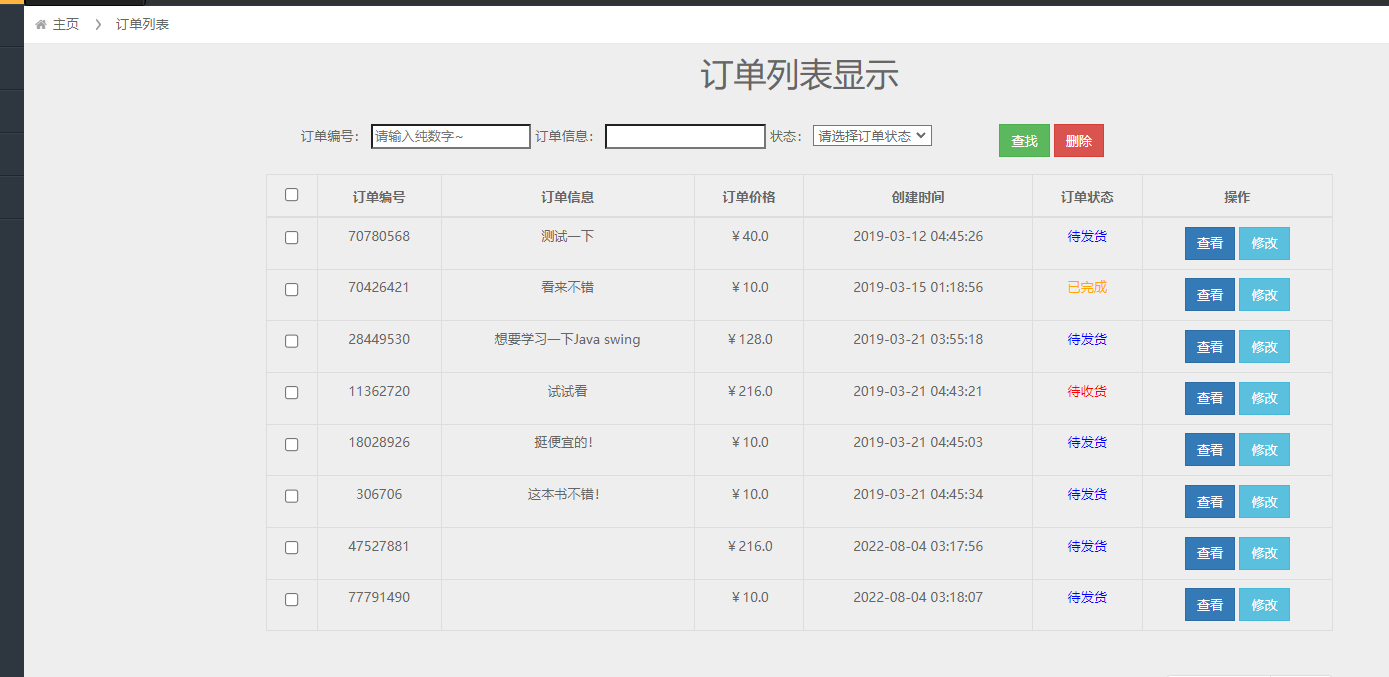1389x677 pixels.
Task: Click 查看 for order 47527881
Action: [1209, 553]
